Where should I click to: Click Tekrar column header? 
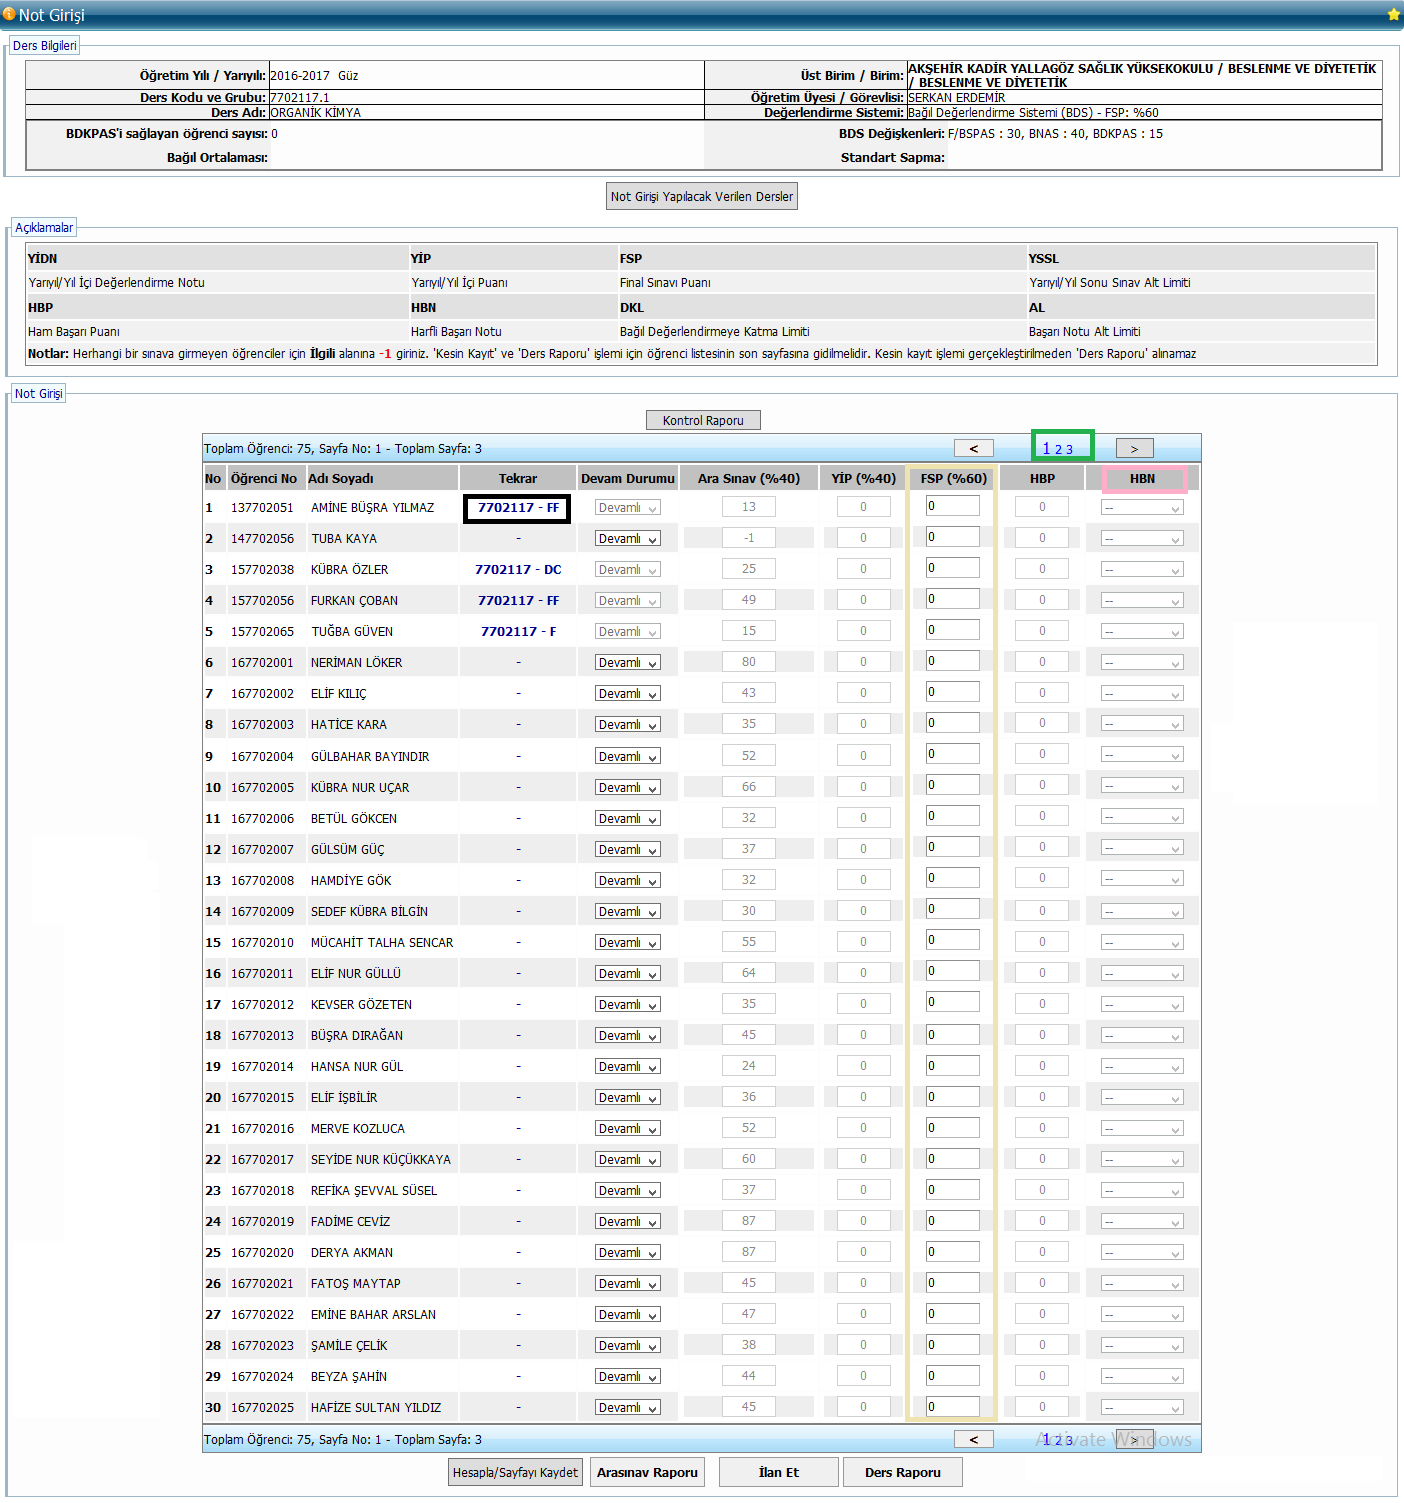point(518,479)
